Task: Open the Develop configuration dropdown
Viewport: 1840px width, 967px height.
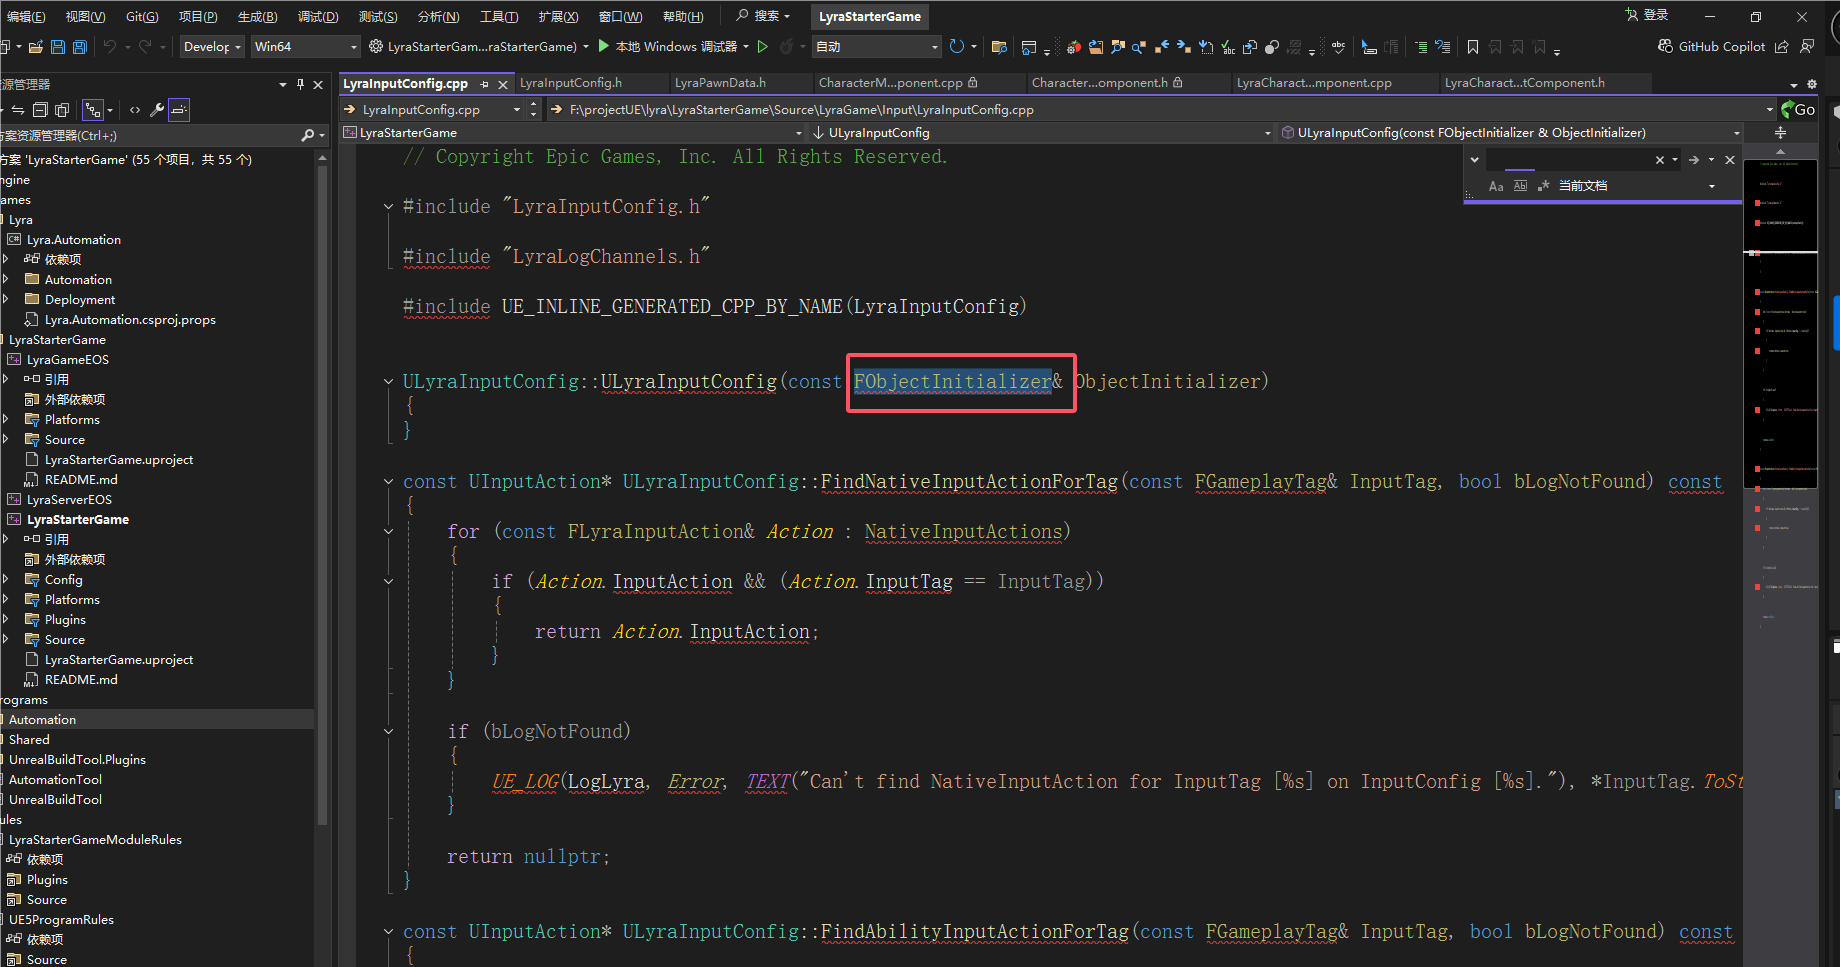Action: click(211, 47)
